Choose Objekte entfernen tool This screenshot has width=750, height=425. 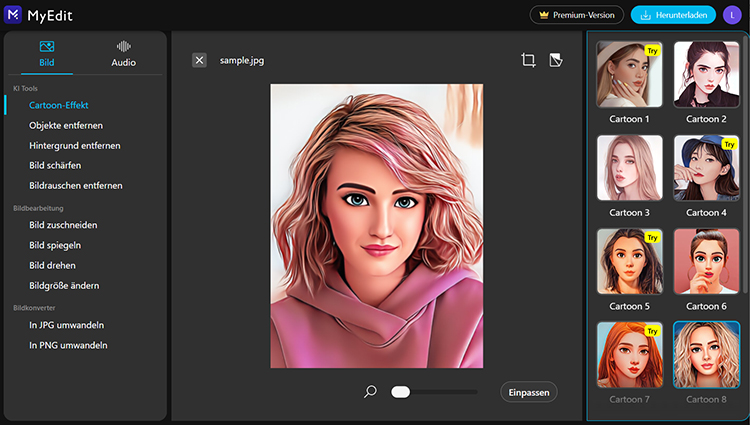(66, 125)
